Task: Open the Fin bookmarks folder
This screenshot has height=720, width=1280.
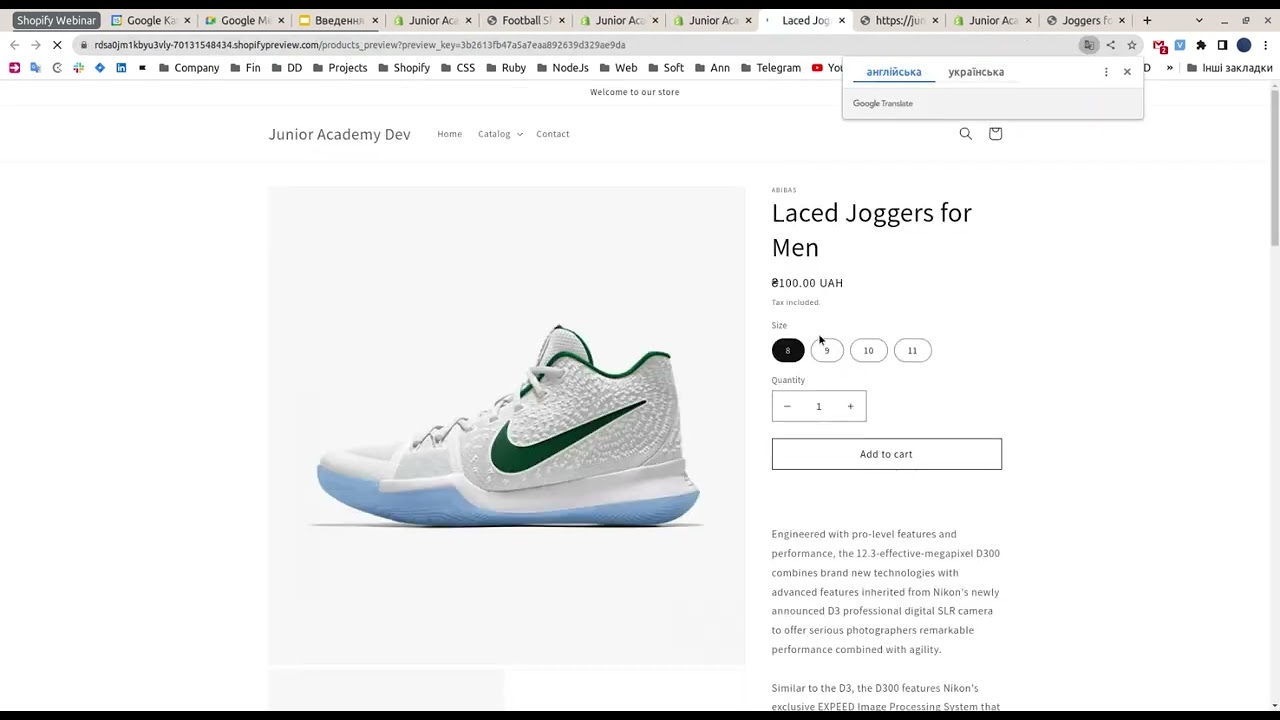Action: tap(245, 68)
